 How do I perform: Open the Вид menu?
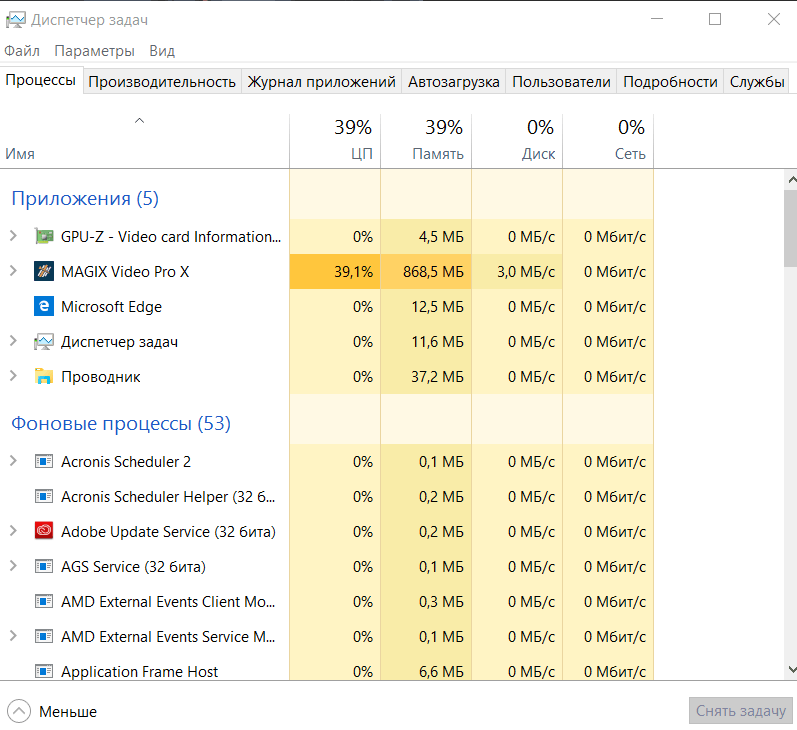pos(162,51)
